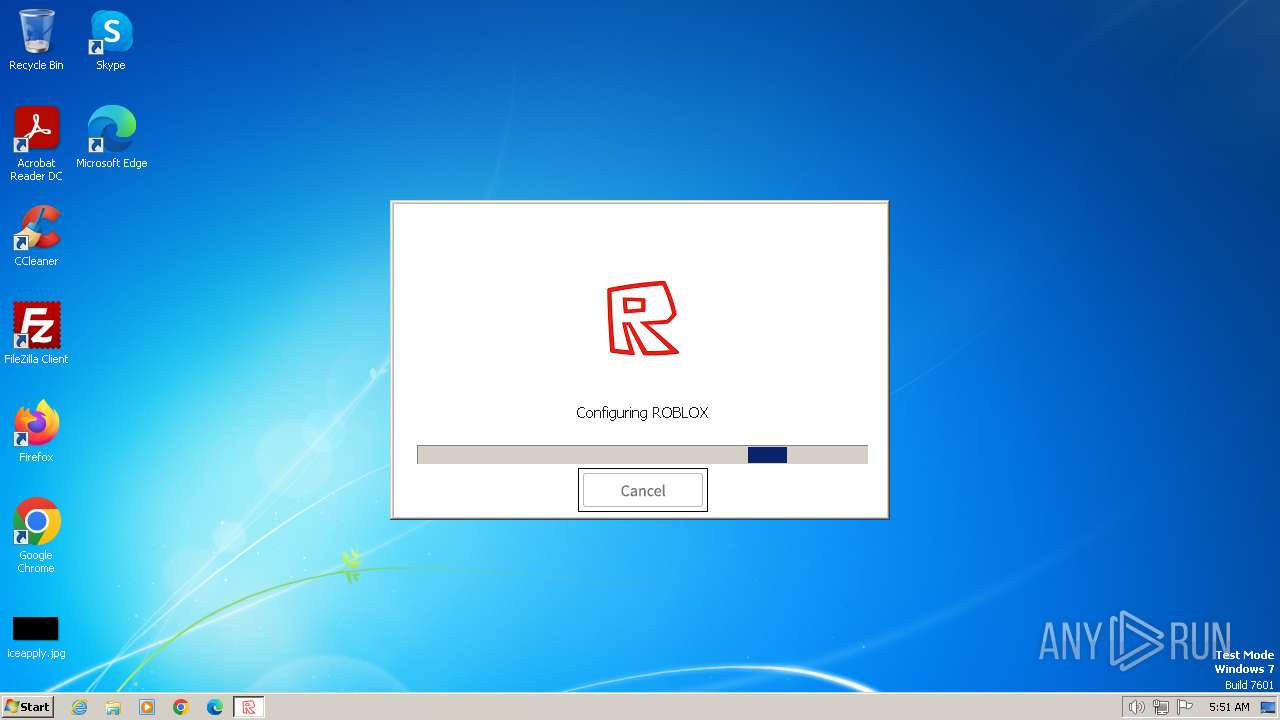Click the red ROBLOX R logo

click(x=643, y=318)
